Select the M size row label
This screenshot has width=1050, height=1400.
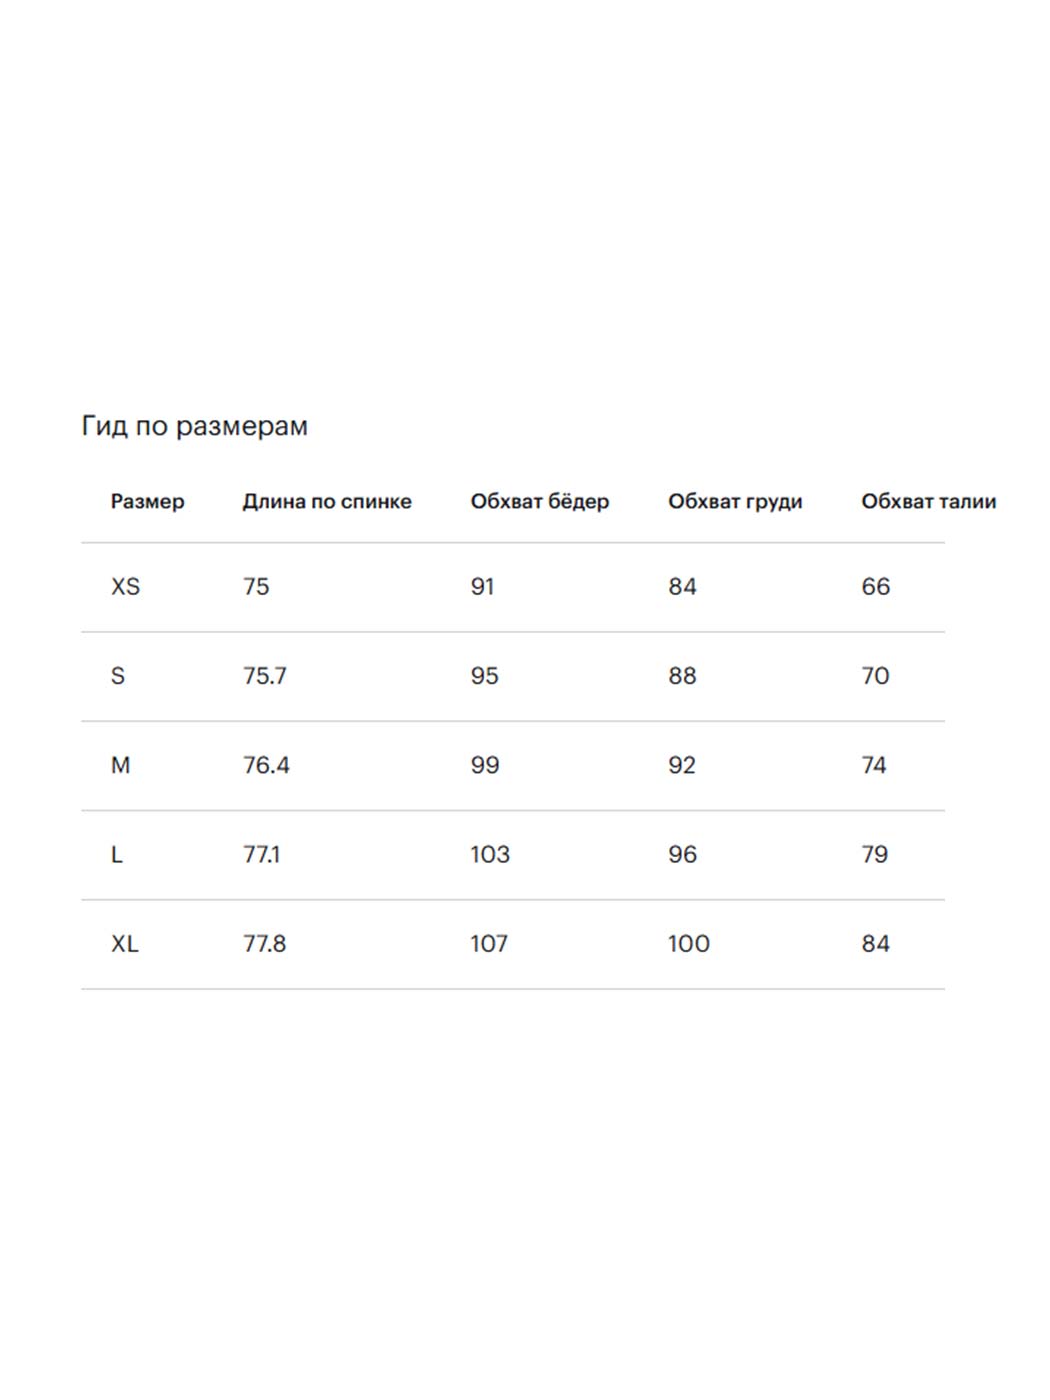(x=120, y=766)
